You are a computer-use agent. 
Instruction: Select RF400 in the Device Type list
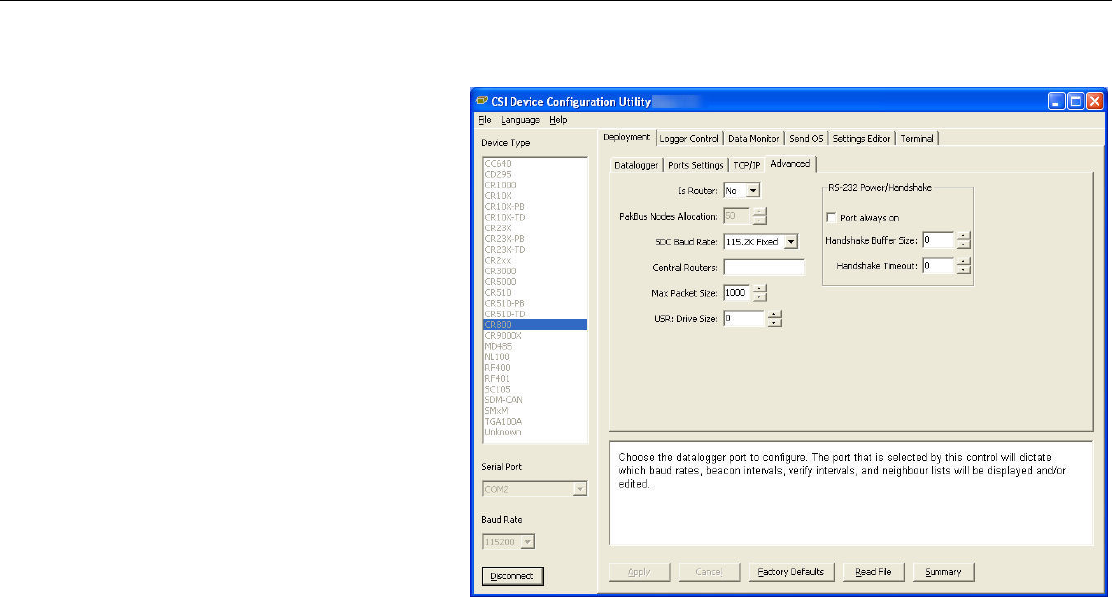tap(535, 367)
